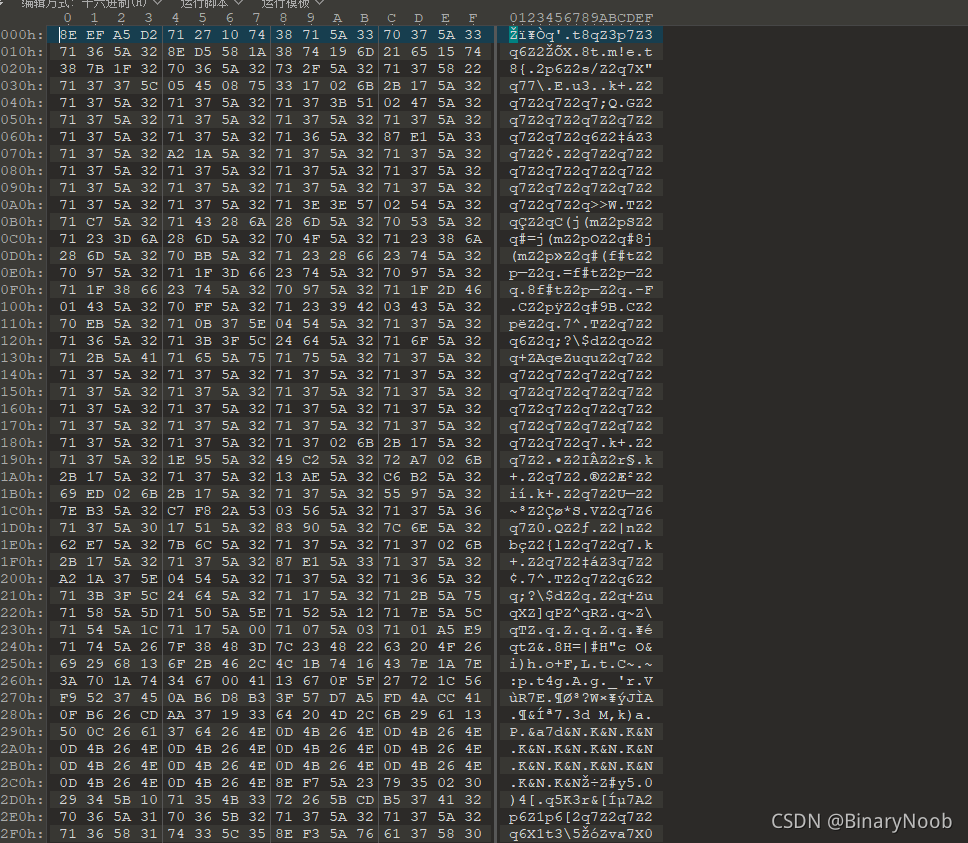Select byte 95 in row 190h
This screenshot has width=968, height=843.
[203, 460]
